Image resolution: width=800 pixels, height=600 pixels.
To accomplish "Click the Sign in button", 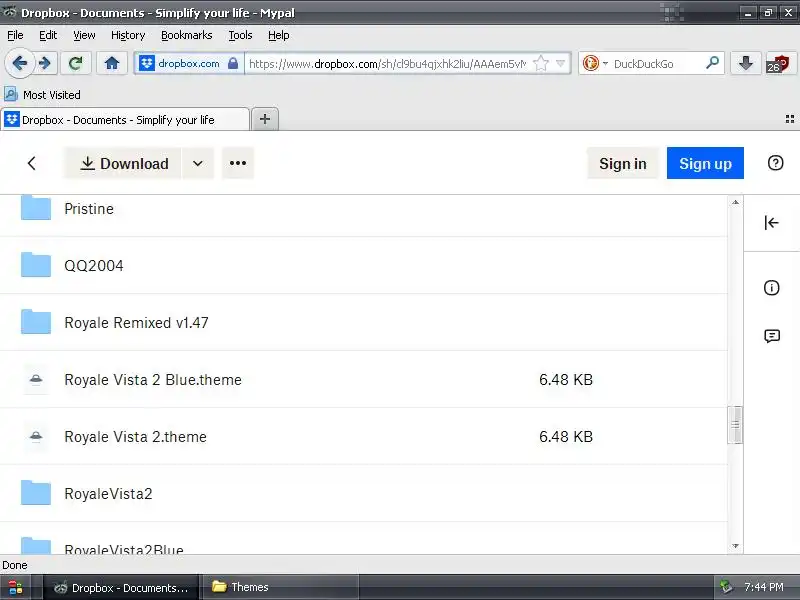I will [x=622, y=163].
